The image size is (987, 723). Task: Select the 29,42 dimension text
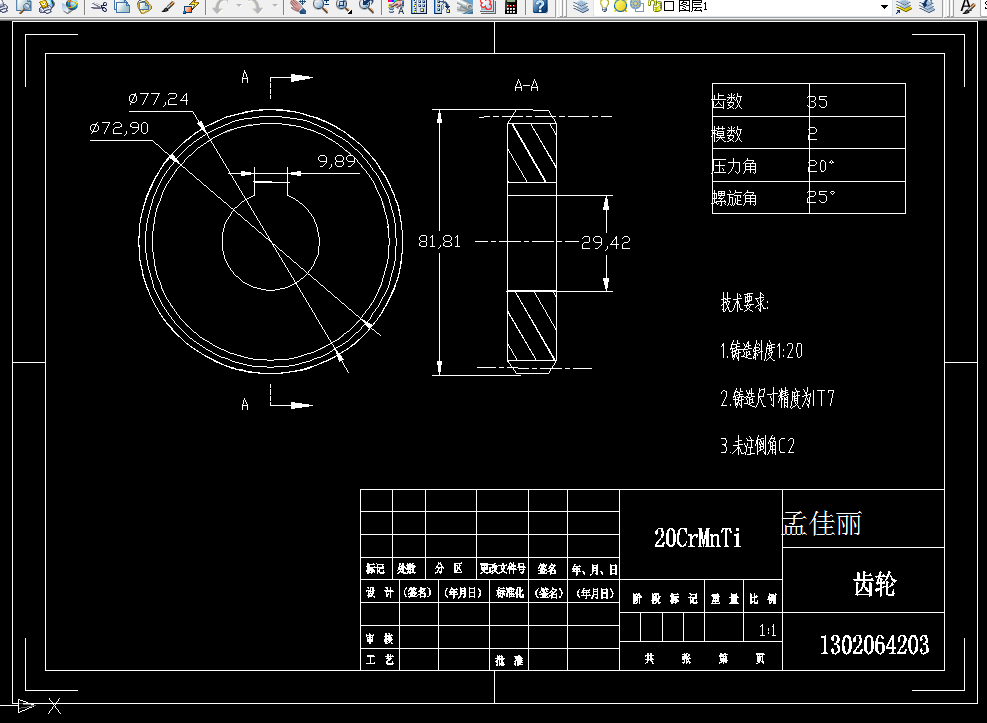606,242
